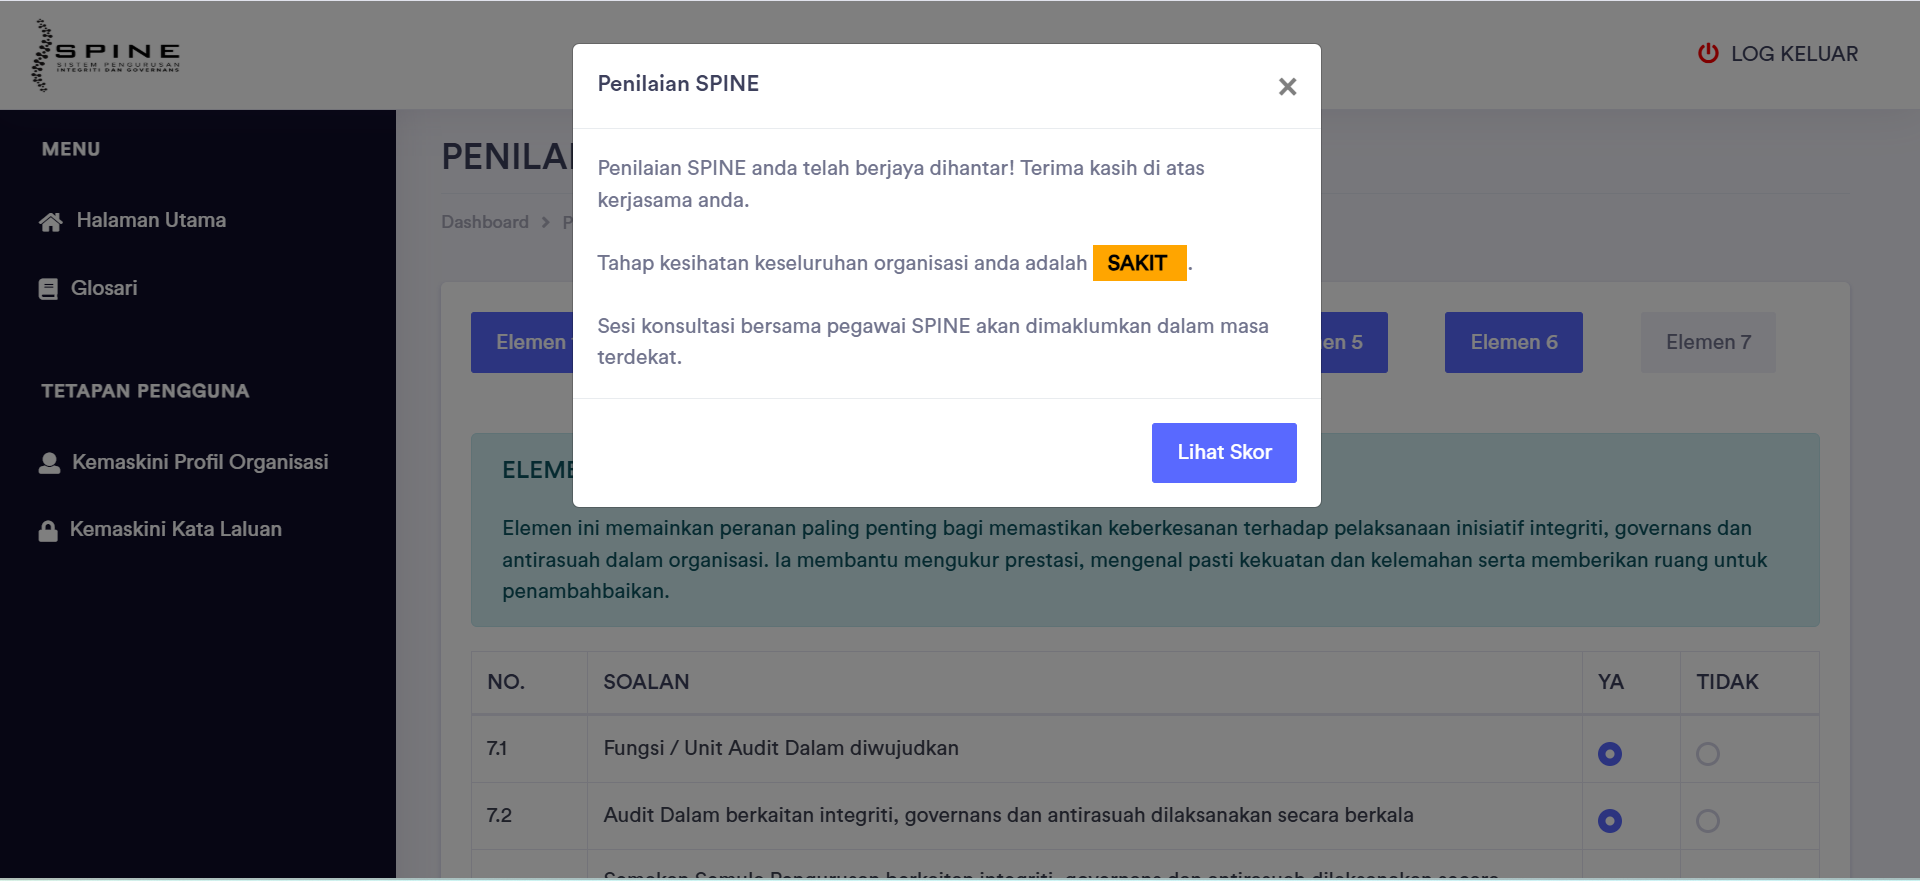Image resolution: width=1920 pixels, height=881 pixels.
Task: Select TIDAK for question 7.2
Action: (x=1707, y=821)
